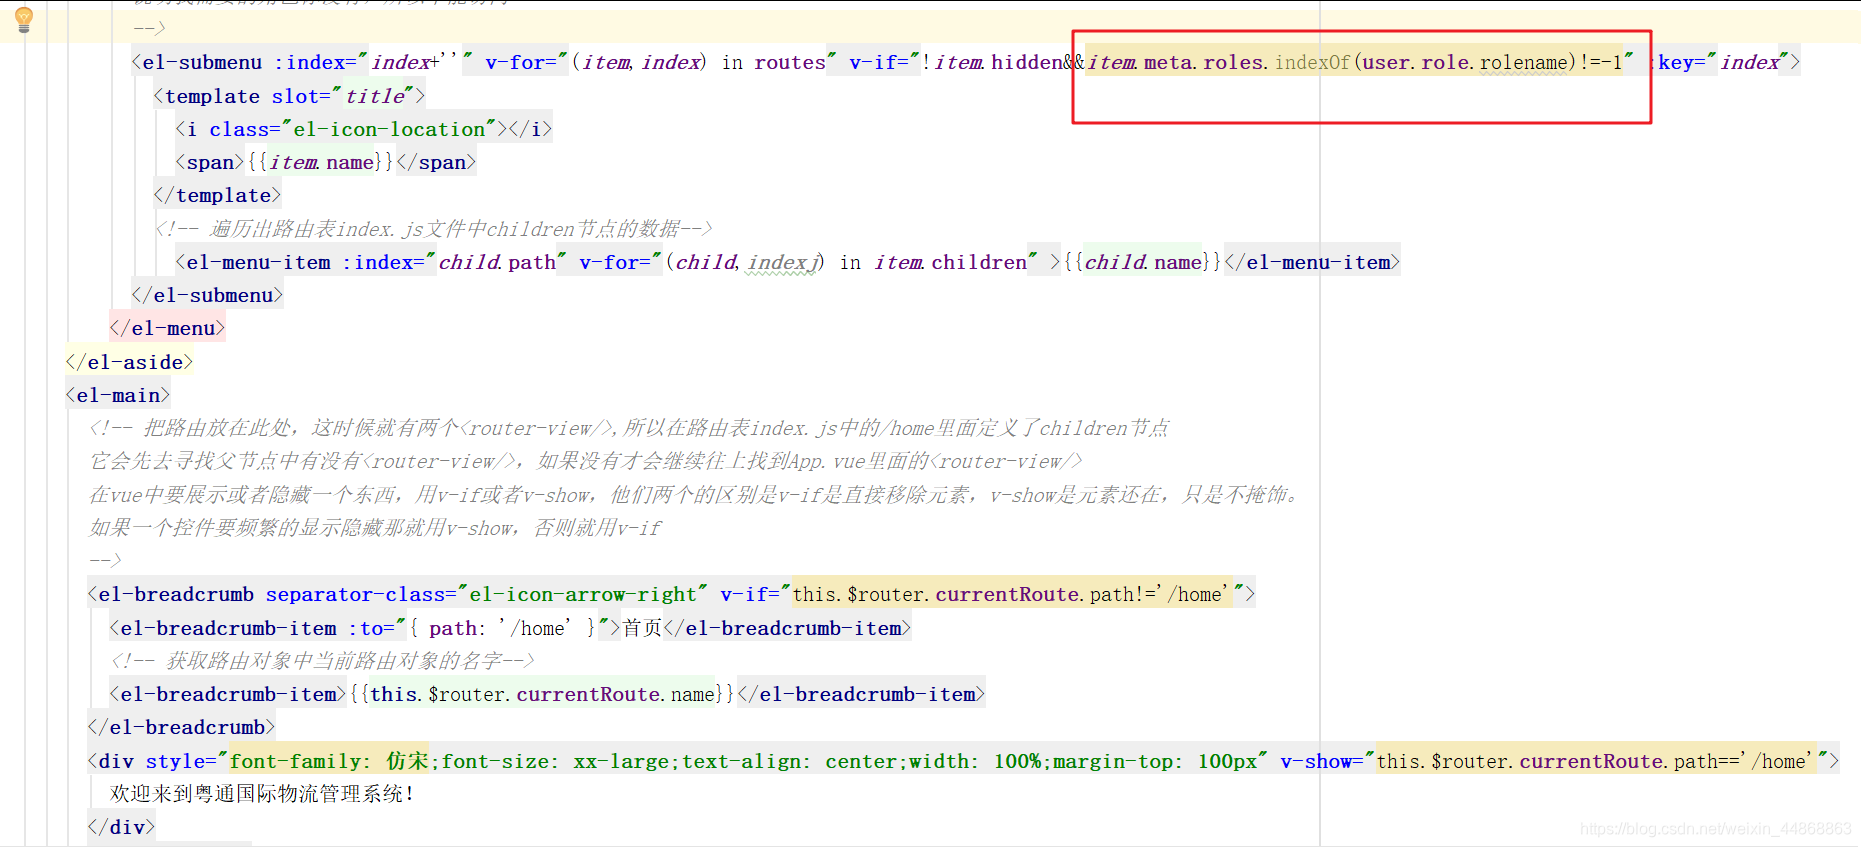Click the {{child.name}} expression
This screenshot has width=1861, height=847.
(1142, 262)
